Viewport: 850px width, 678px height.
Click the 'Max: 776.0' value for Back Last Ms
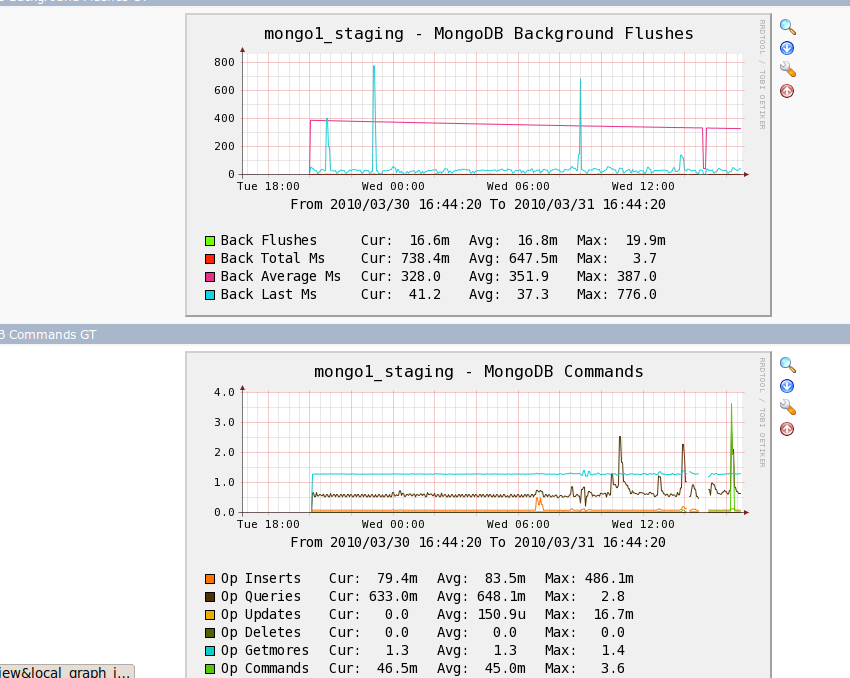point(617,294)
